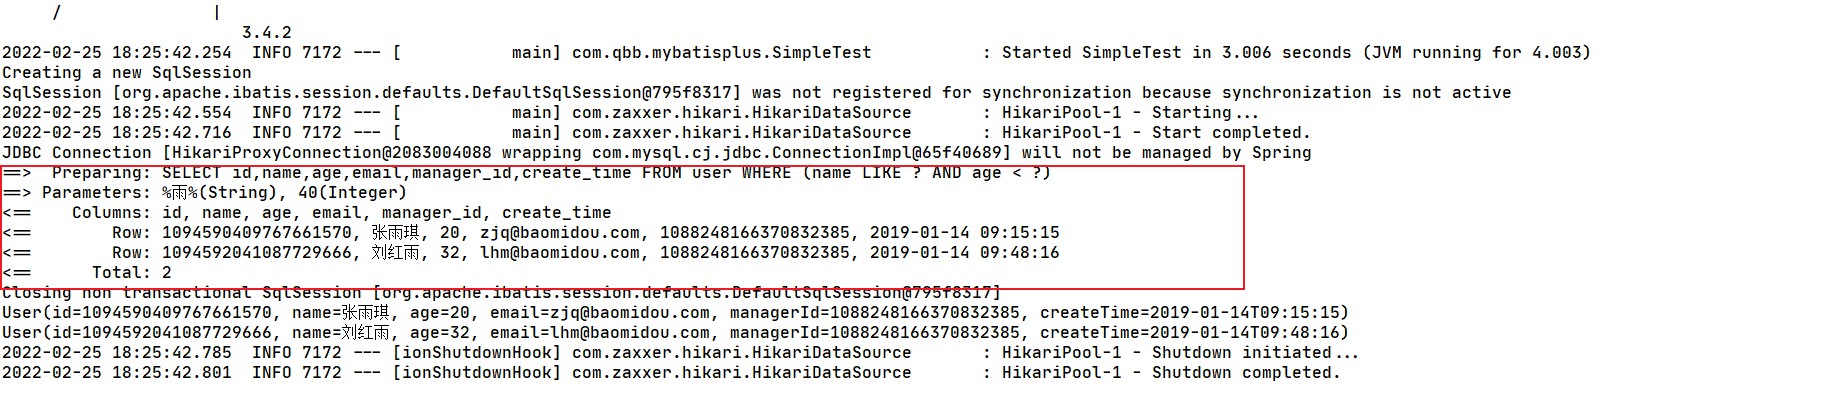Click the lhm@baomidou.com email in the Row output
This screenshot has height=402, width=1827.
click(560, 253)
